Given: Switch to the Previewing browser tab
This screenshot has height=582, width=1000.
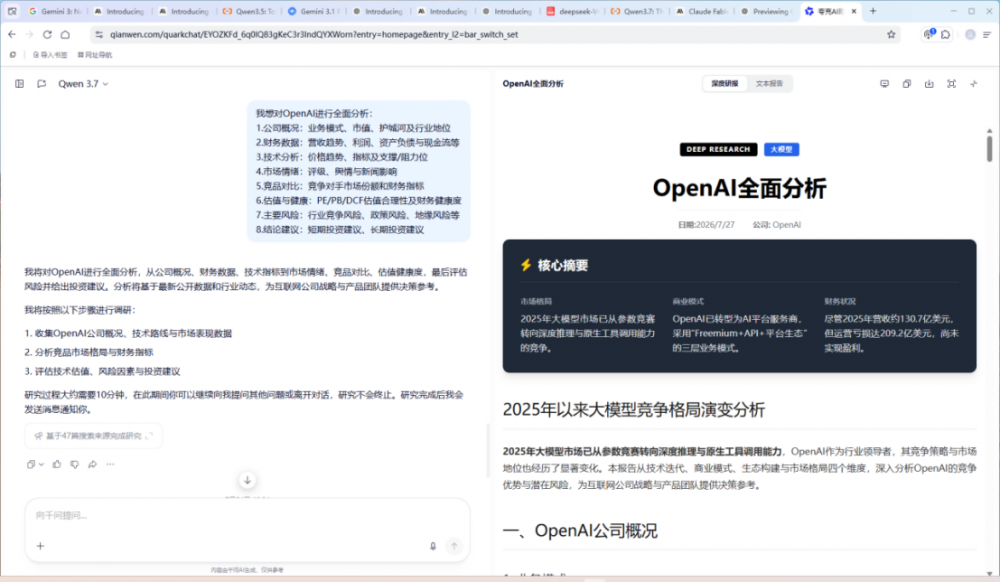Looking at the screenshot, I should (766, 11).
